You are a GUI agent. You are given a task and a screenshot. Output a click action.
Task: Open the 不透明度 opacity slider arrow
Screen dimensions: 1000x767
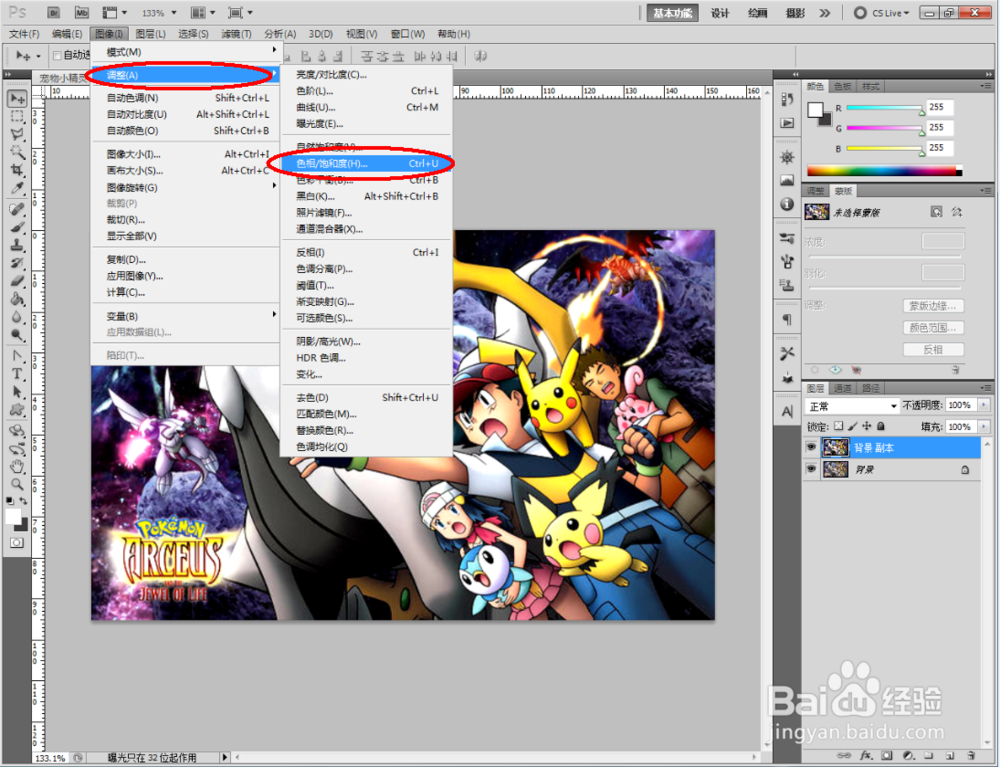(x=984, y=405)
